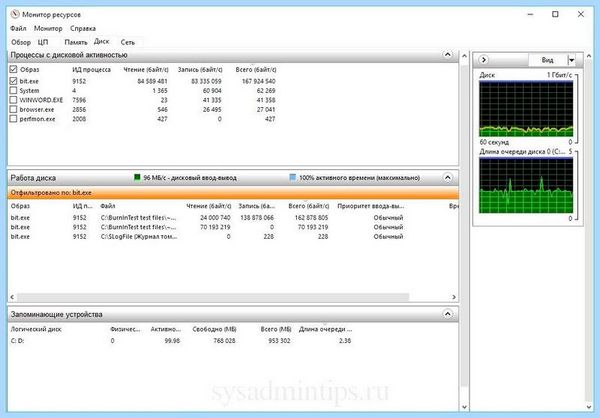
Task: Minimize the Монитор ресурсов window
Action: tap(530, 15)
